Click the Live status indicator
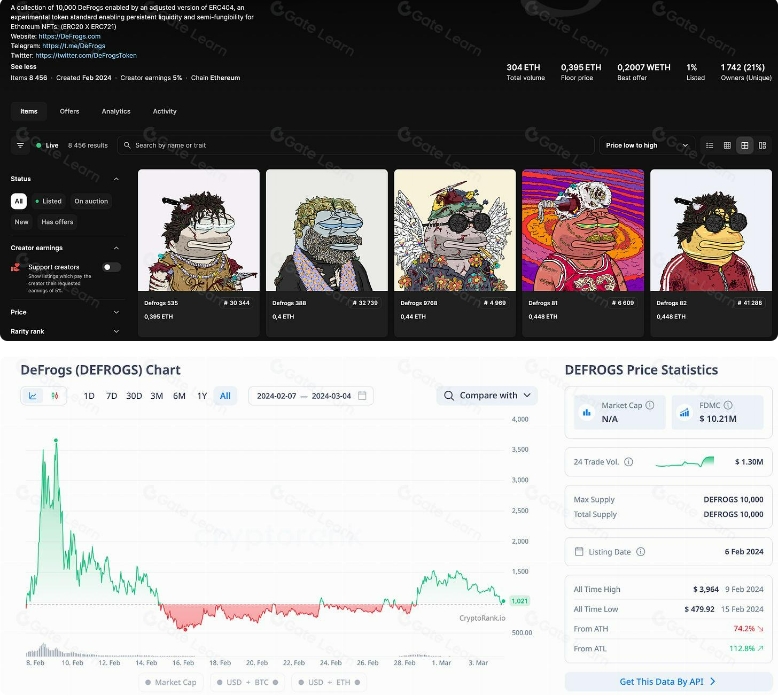 pos(47,146)
